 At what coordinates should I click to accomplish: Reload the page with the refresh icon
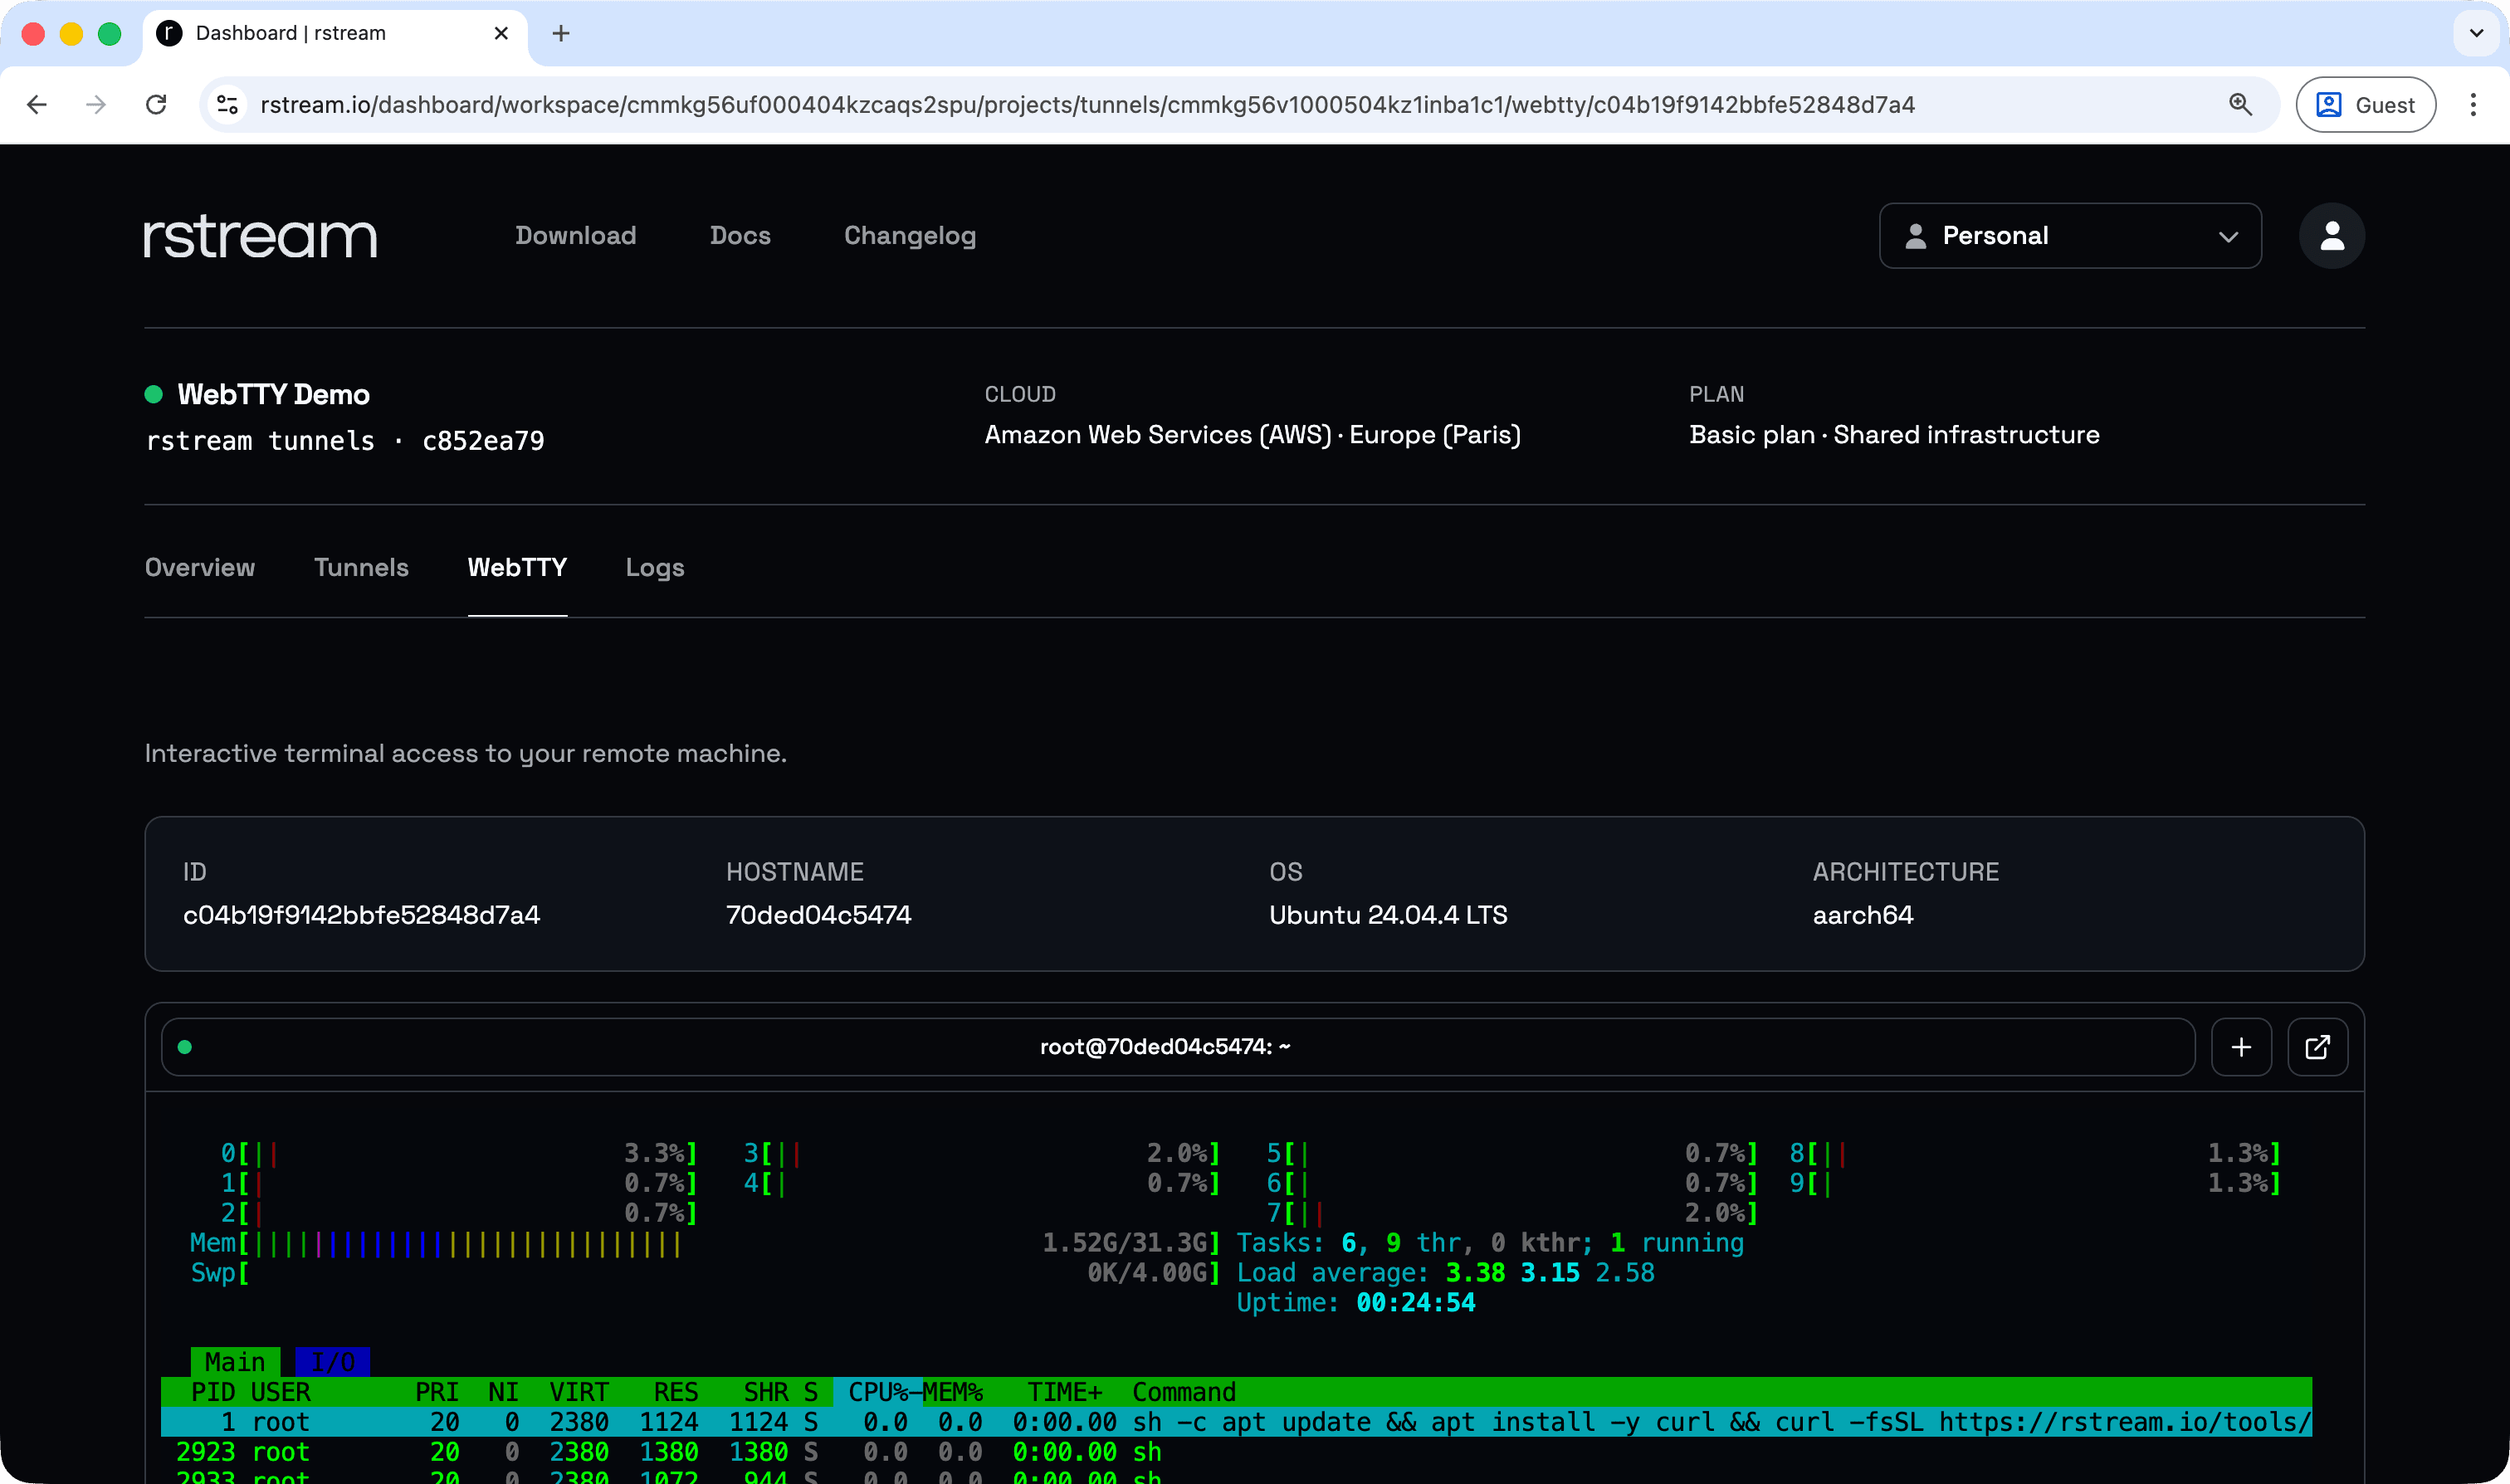point(157,104)
